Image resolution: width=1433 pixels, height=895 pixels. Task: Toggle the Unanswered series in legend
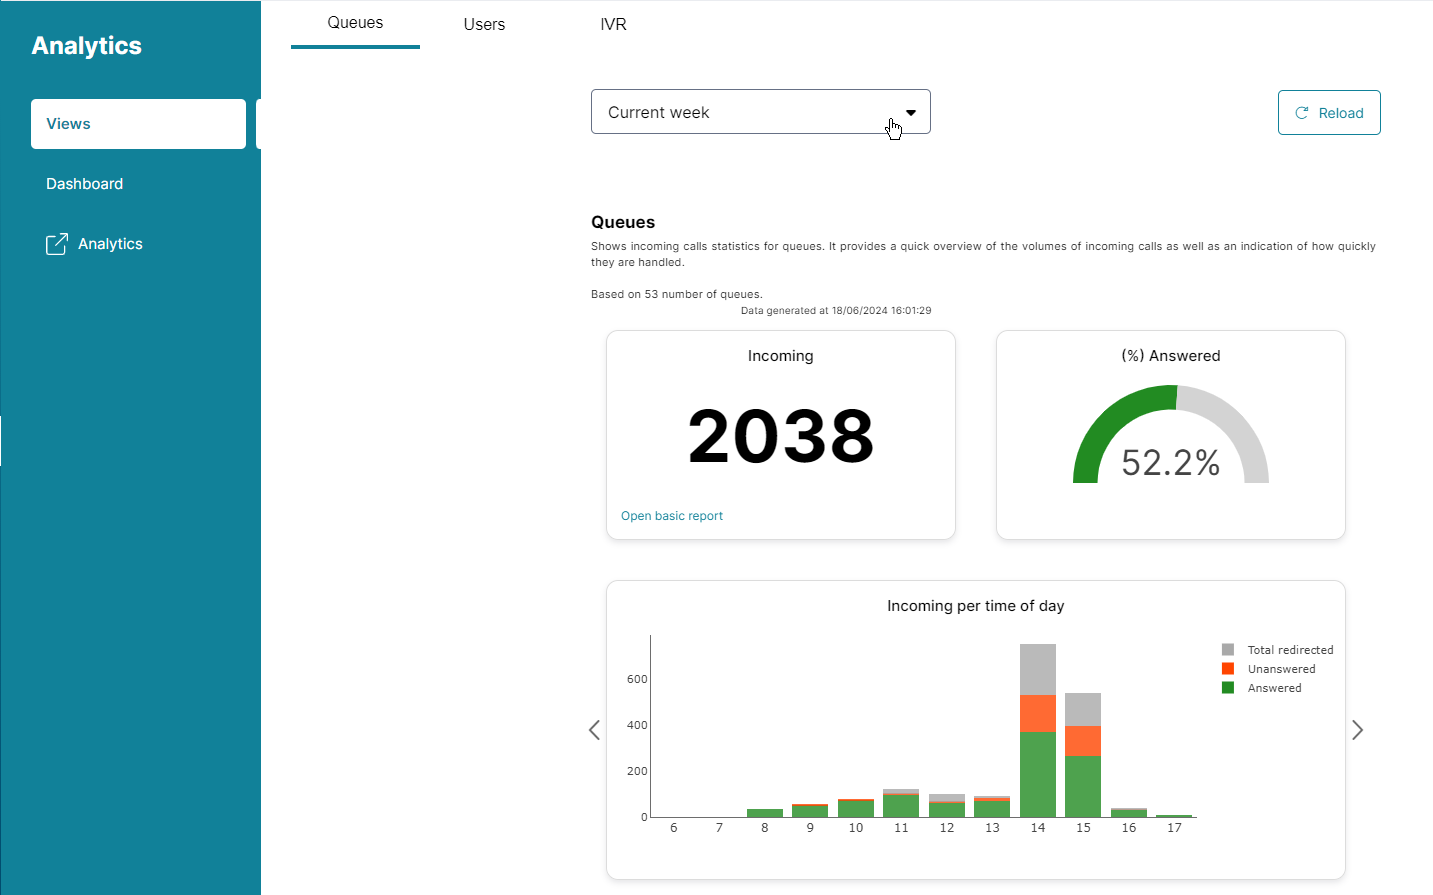[1281, 669]
